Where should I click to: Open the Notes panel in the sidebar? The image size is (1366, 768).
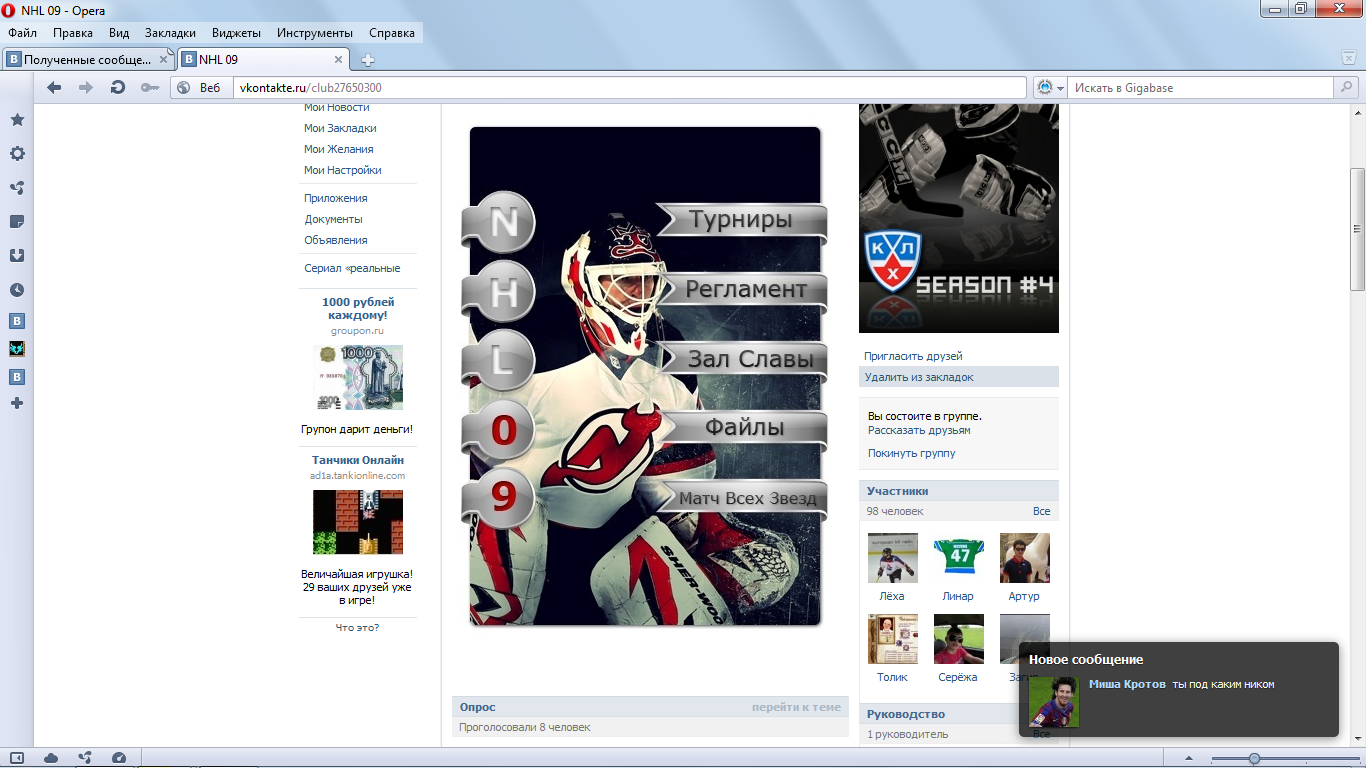click(x=17, y=222)
